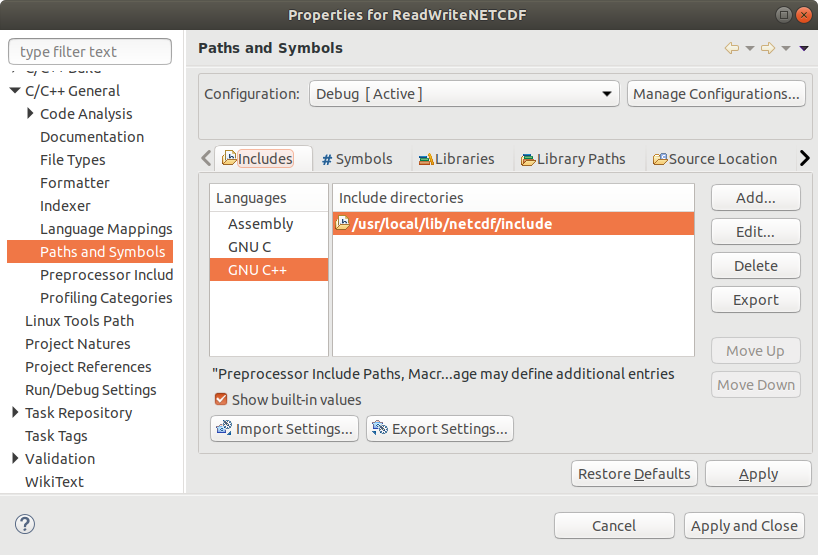Click the help question mark icon
The image size is (818, 555).
[x=25, y=525]
